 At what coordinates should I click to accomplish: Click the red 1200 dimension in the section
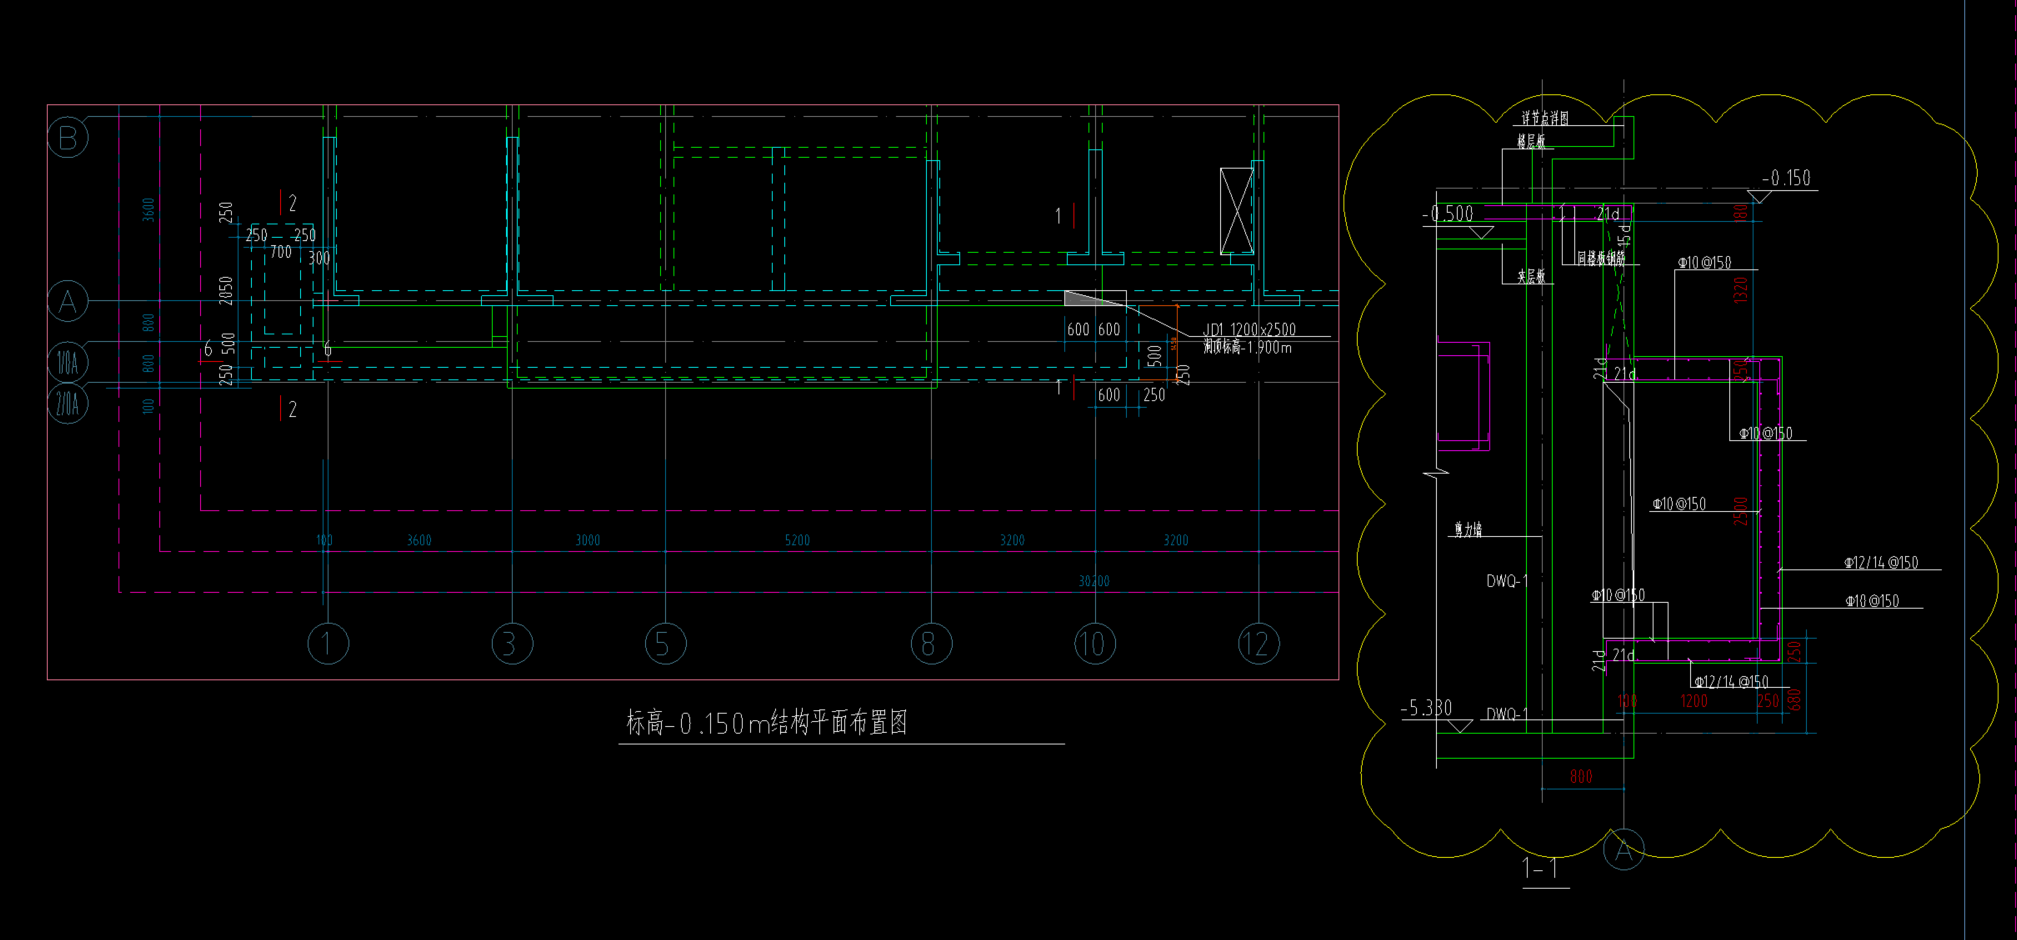1694,701
